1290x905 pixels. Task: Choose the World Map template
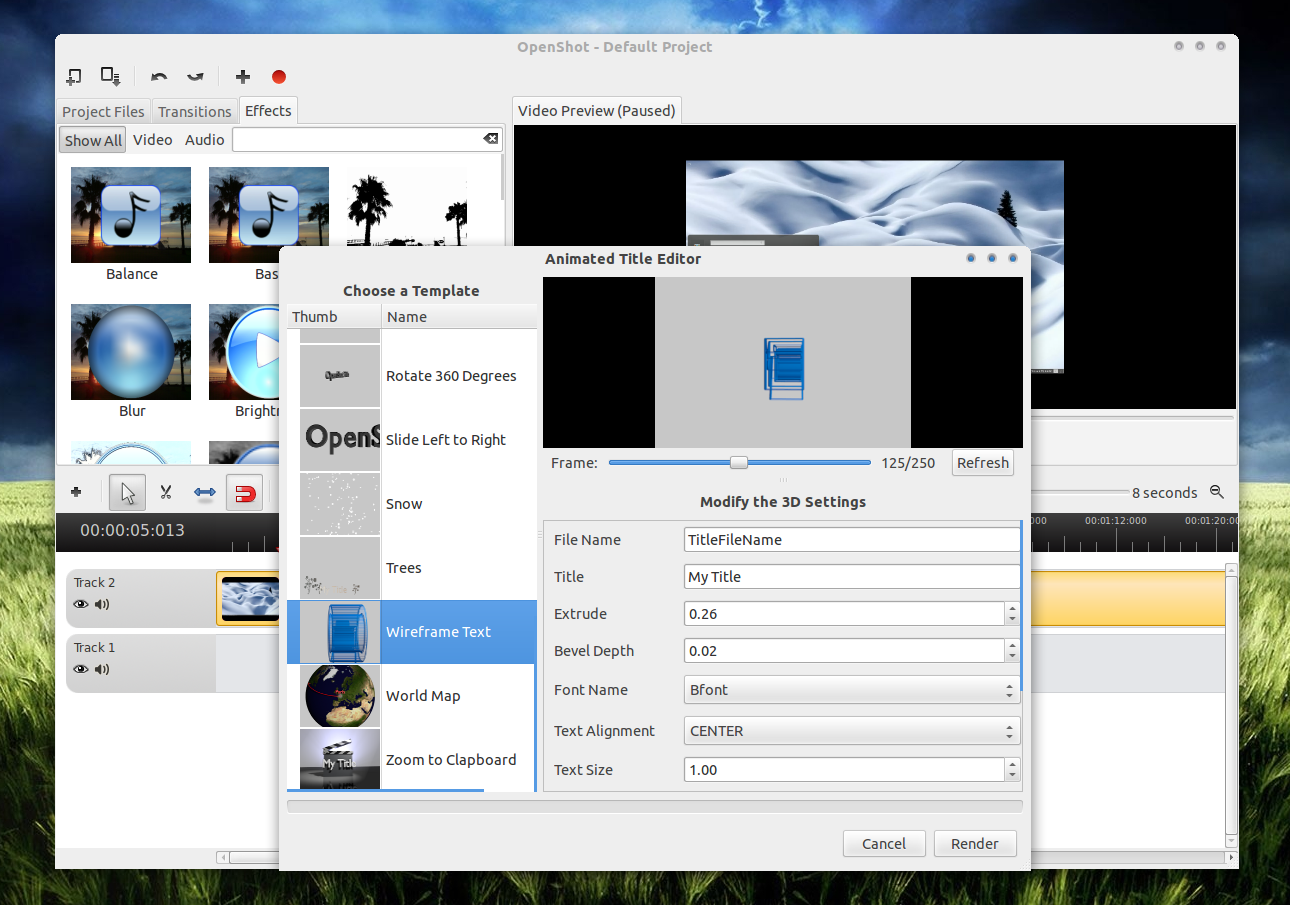pyautogui.click(x=412, y=696)
